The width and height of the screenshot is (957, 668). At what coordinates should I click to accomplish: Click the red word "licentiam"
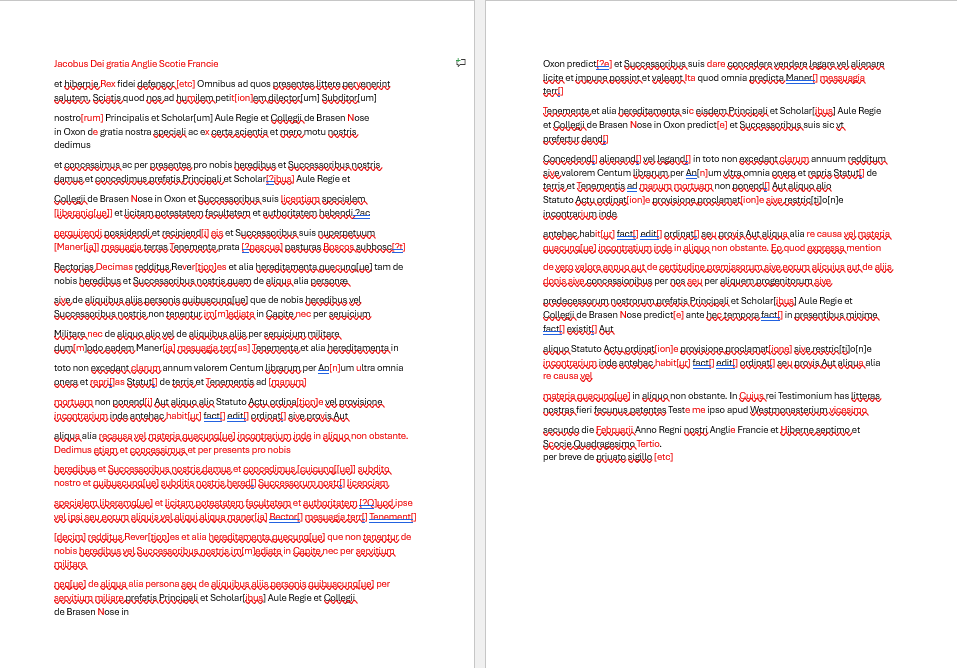click(x=300, y=198)
